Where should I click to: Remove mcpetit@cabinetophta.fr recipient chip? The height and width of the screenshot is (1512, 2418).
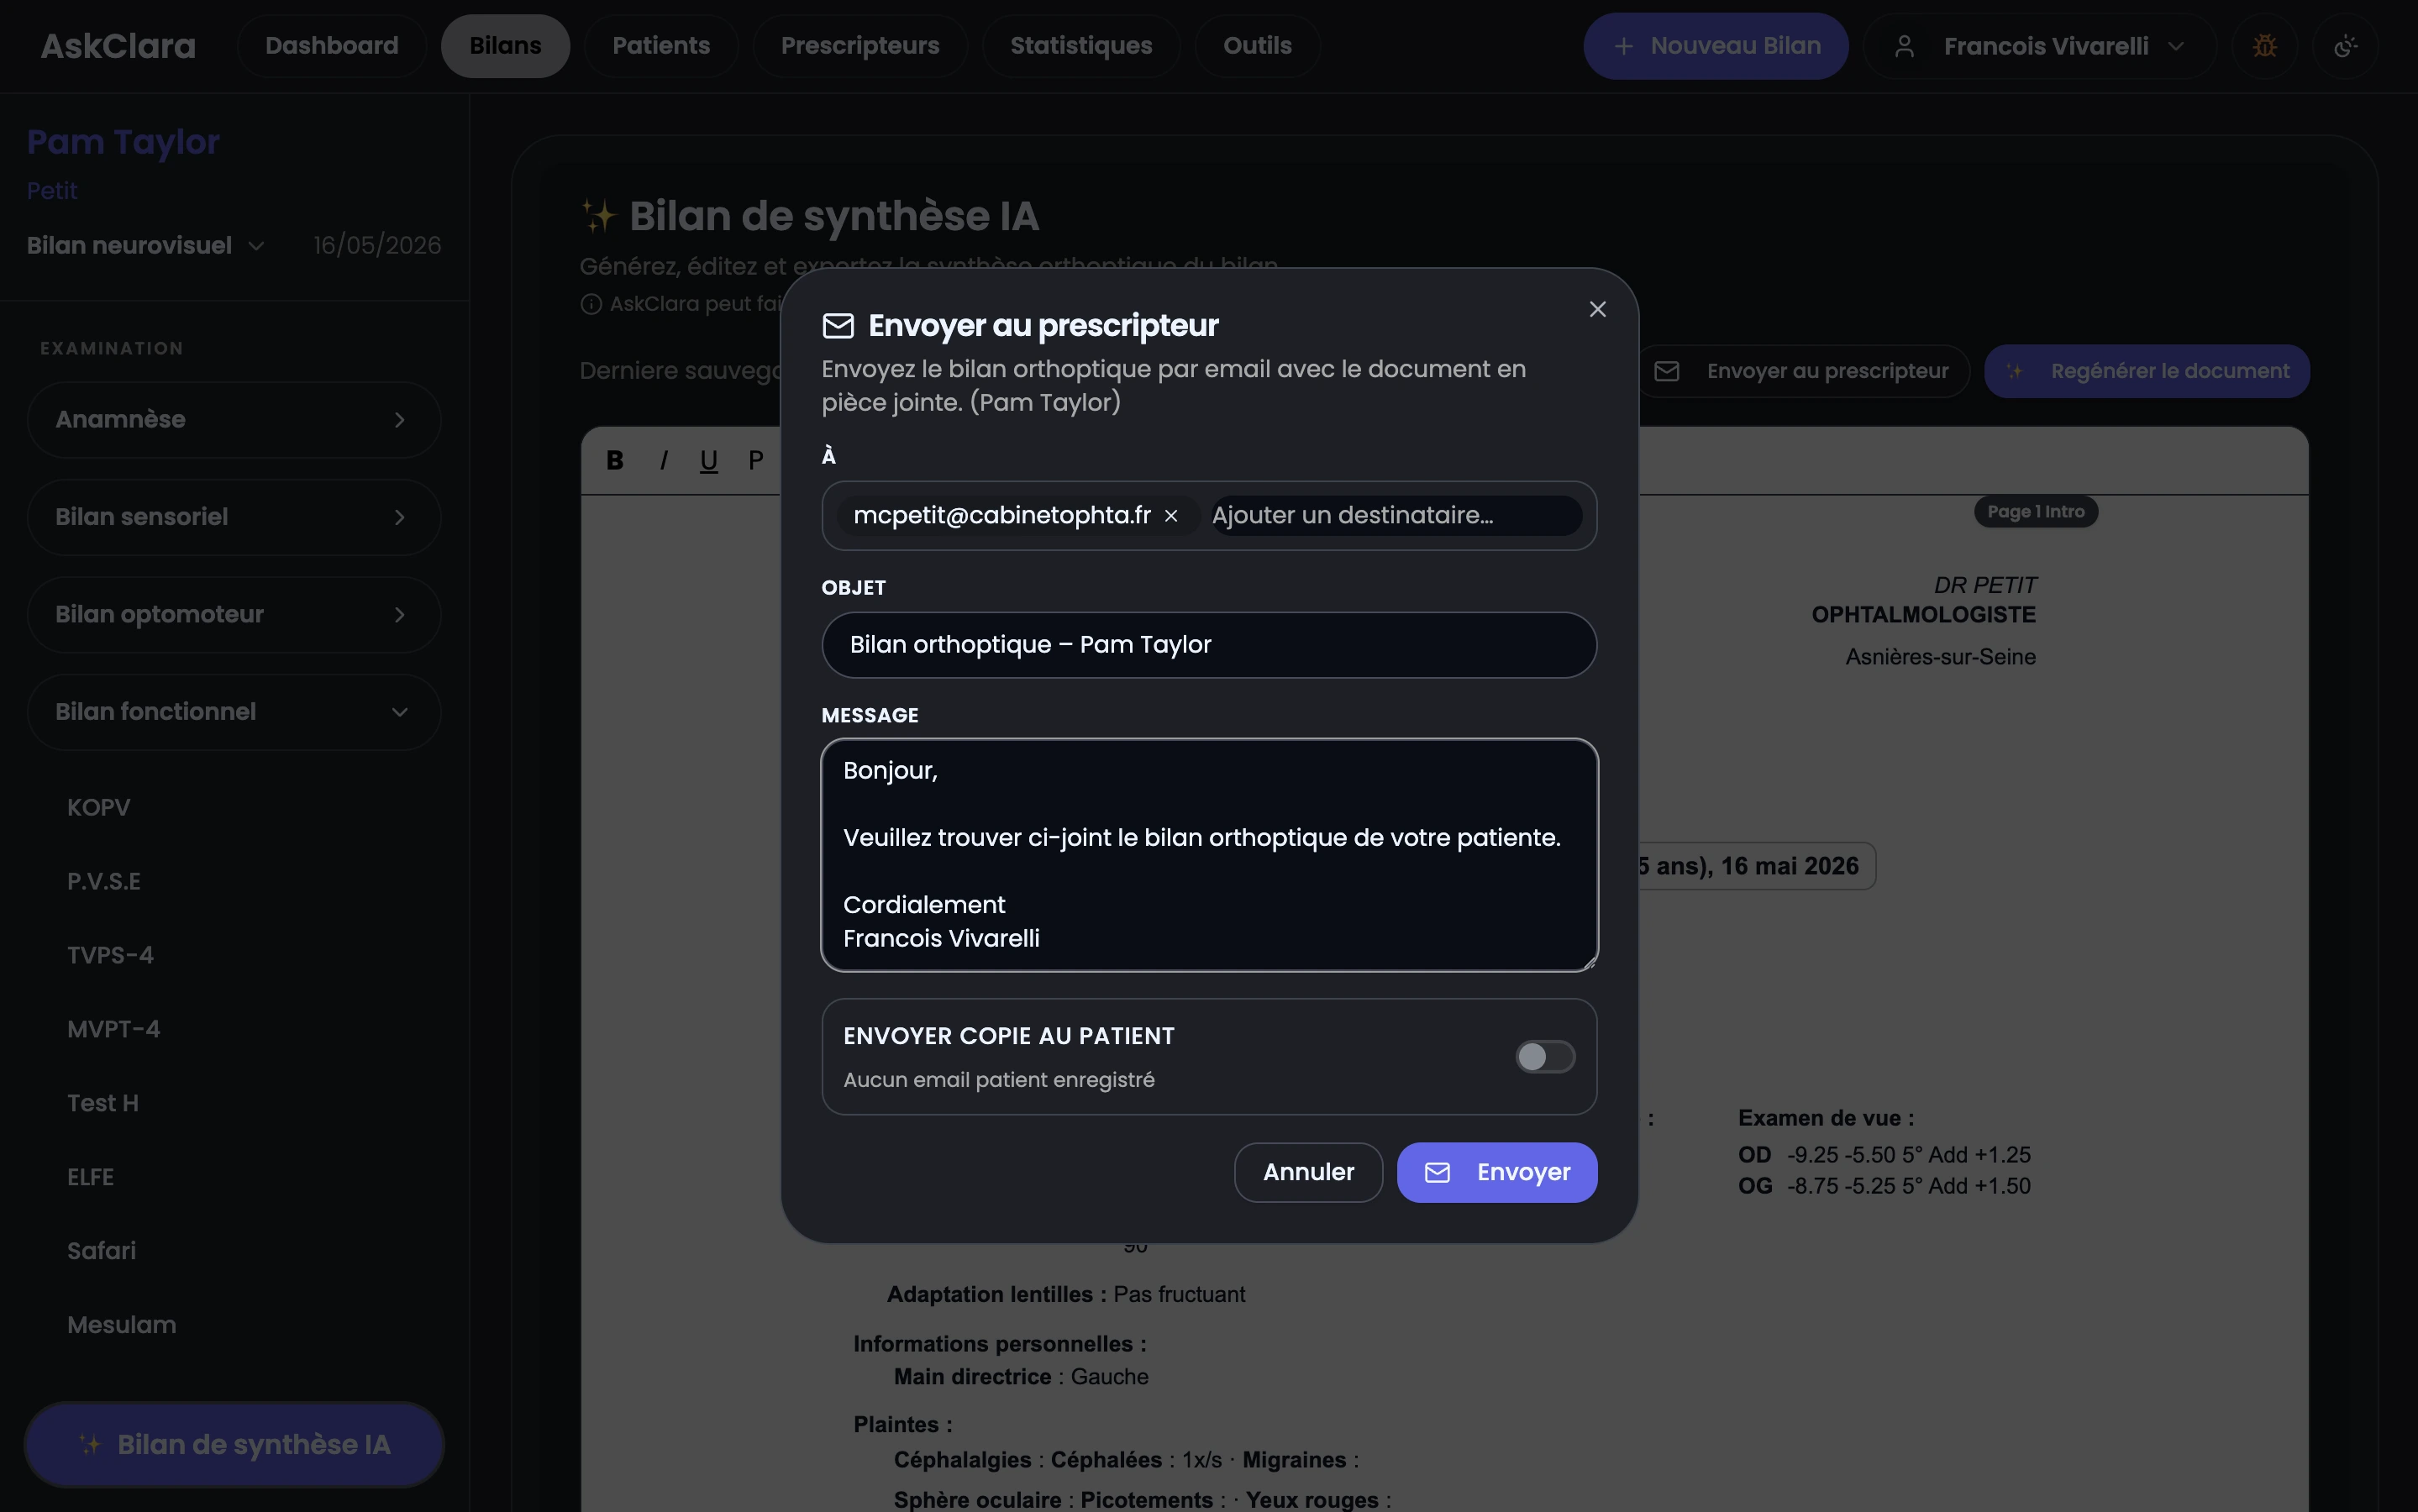pos(1171,516)
